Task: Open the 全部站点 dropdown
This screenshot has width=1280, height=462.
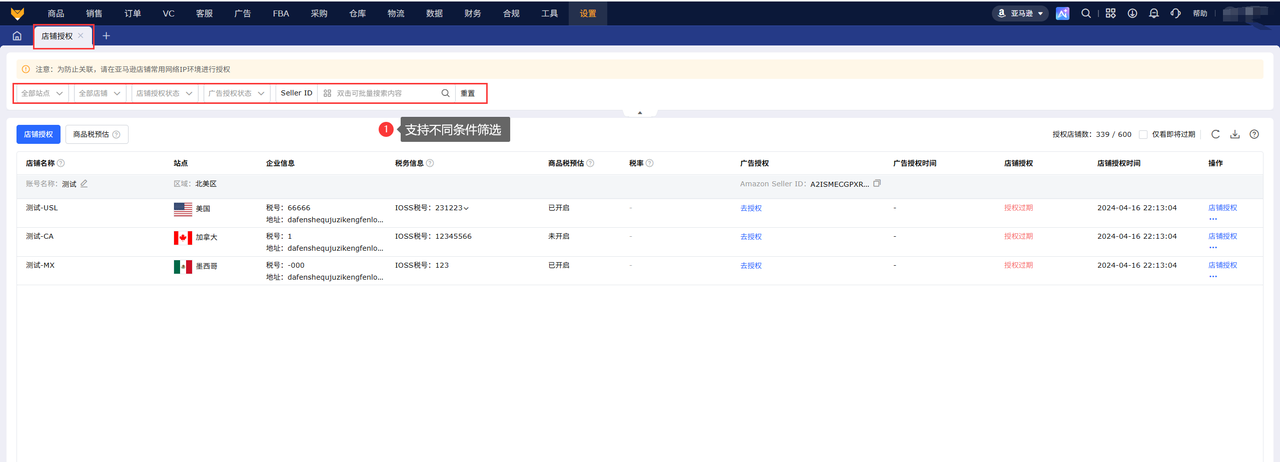Action: click(x=42, y=93)
